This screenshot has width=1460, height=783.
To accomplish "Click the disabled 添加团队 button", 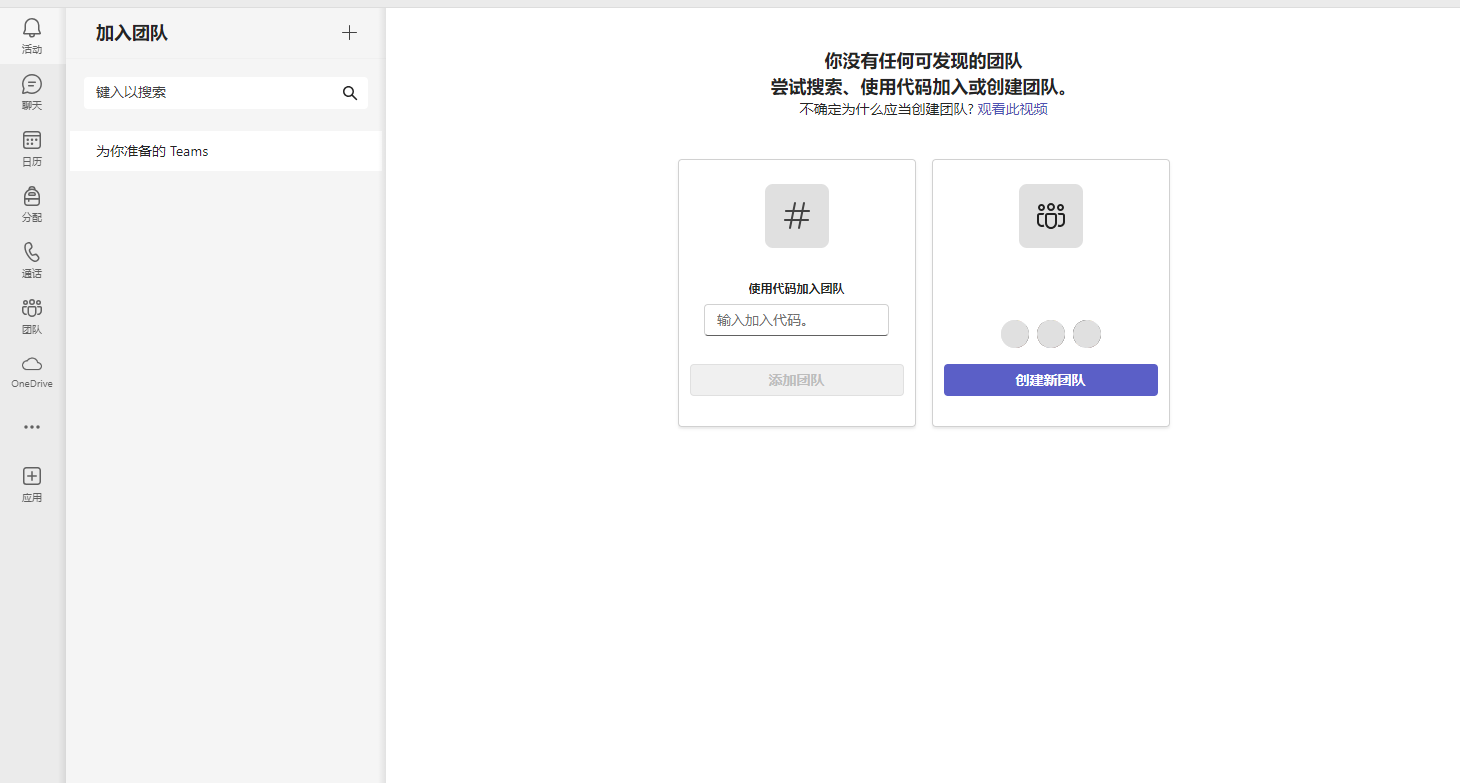I will pyautogui.click(x=797, y=380).
